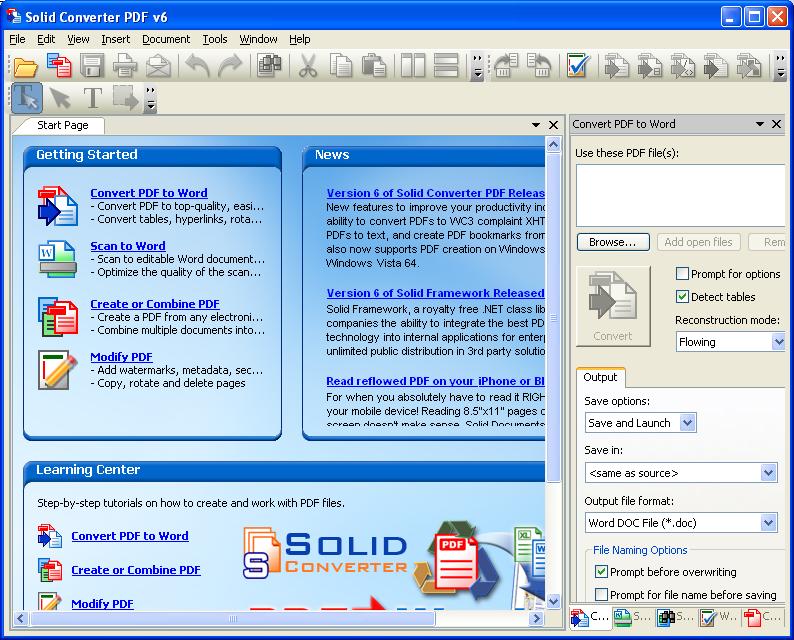The height and width of the screenshot is (640, 794).
Task: Click the Paste clipboard icon
Action: pyautogui.click(x=374, y=66)
